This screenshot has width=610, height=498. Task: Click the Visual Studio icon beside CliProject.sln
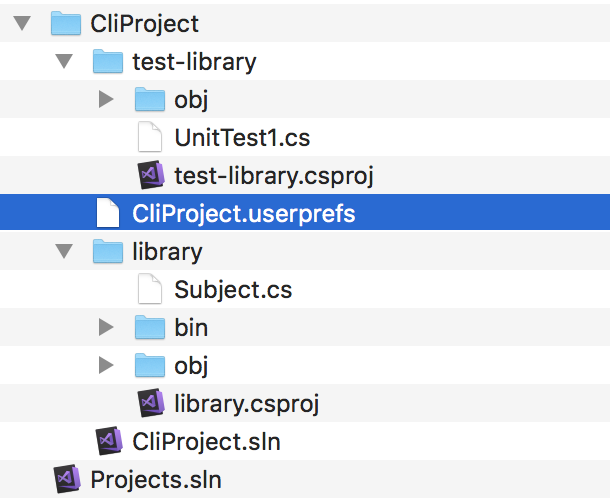pos(108,441)
